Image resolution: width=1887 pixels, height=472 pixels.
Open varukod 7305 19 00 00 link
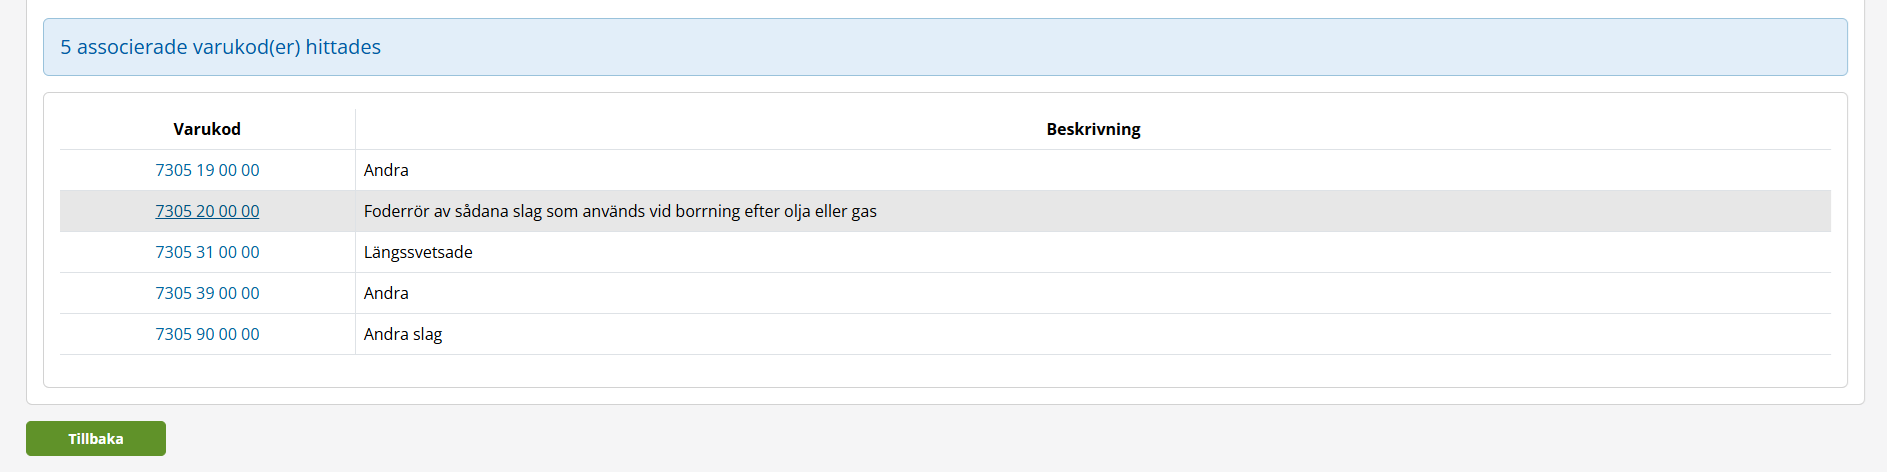(x=207, y=170)
